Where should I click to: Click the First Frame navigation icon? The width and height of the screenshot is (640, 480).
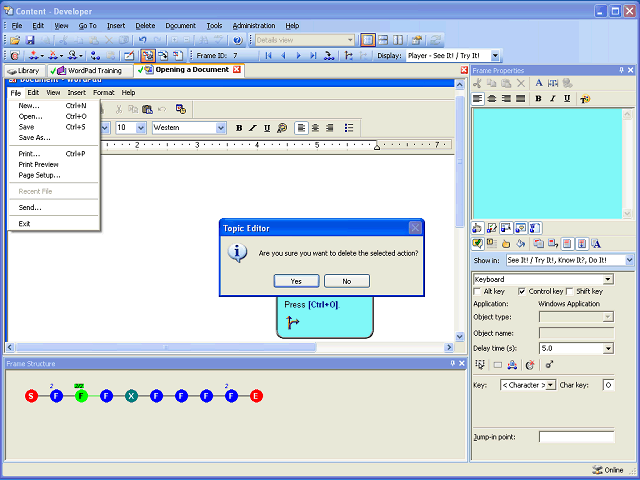click(268, 56)
